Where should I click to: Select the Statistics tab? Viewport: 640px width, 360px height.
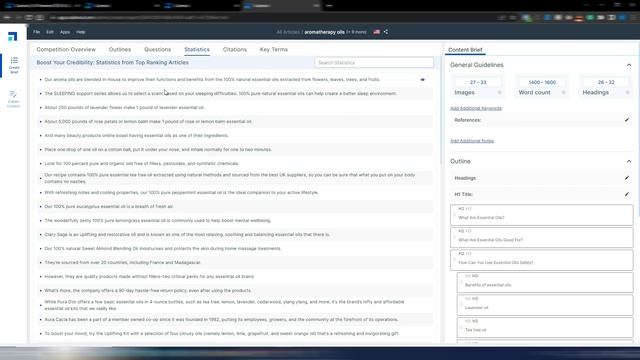point(197,49)
